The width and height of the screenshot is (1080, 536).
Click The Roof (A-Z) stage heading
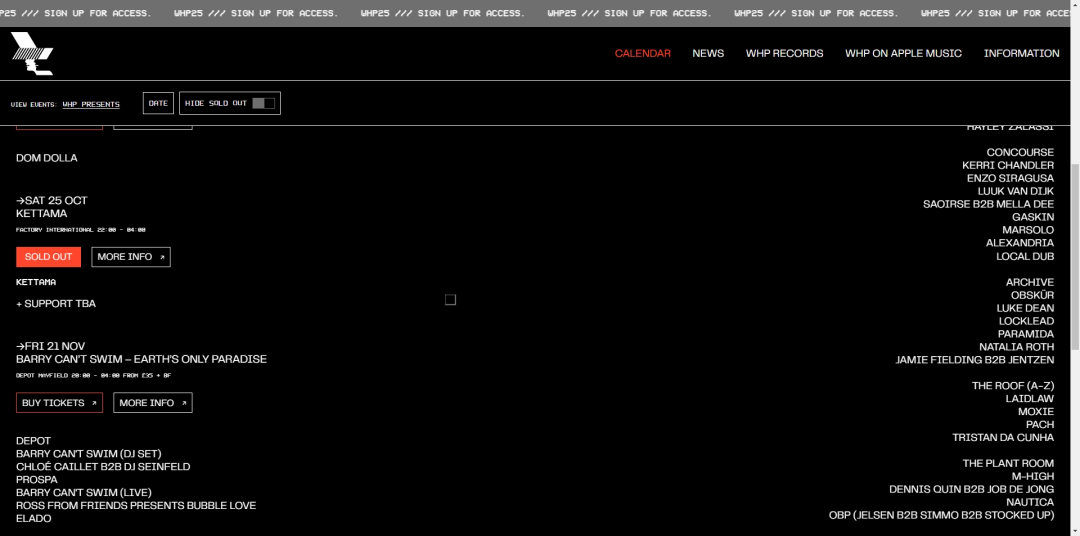click(x=1013, y=386)
